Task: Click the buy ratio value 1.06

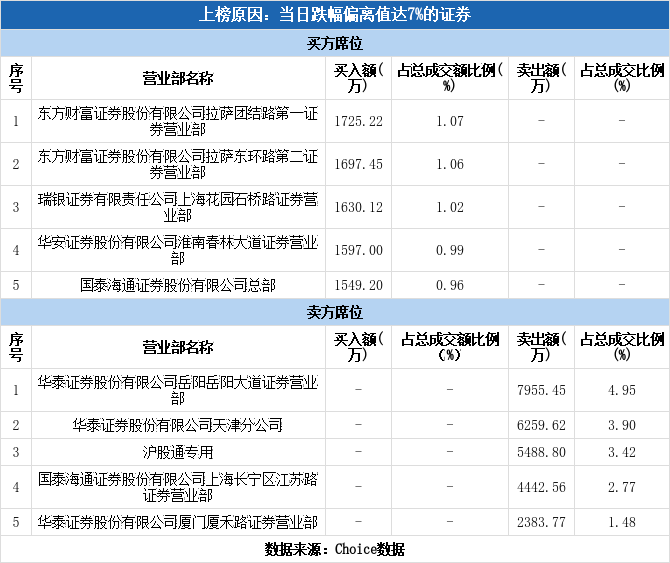Action: tap(450, 164)
